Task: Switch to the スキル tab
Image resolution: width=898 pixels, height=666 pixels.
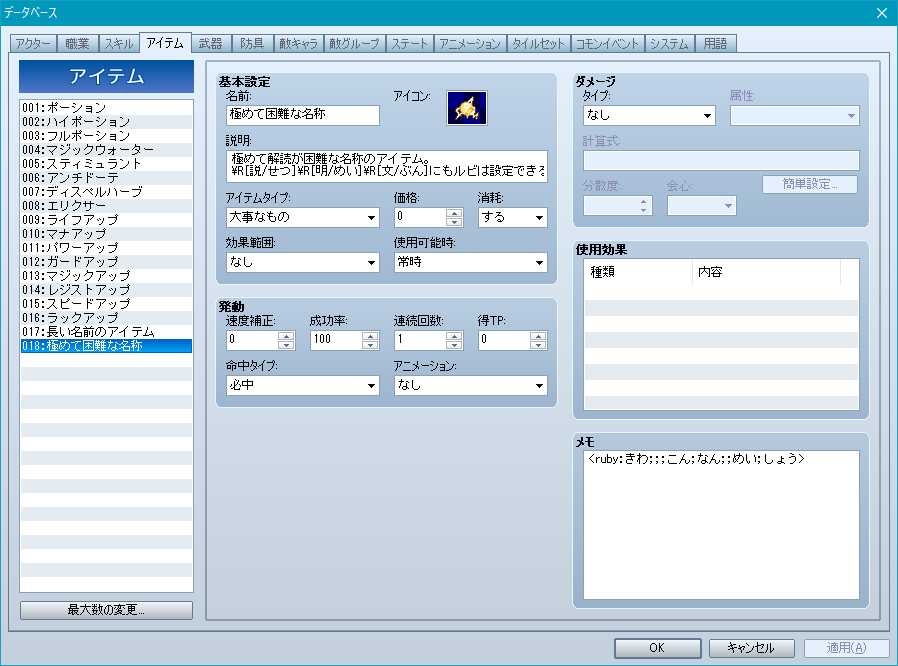Action: coord(118,44)
